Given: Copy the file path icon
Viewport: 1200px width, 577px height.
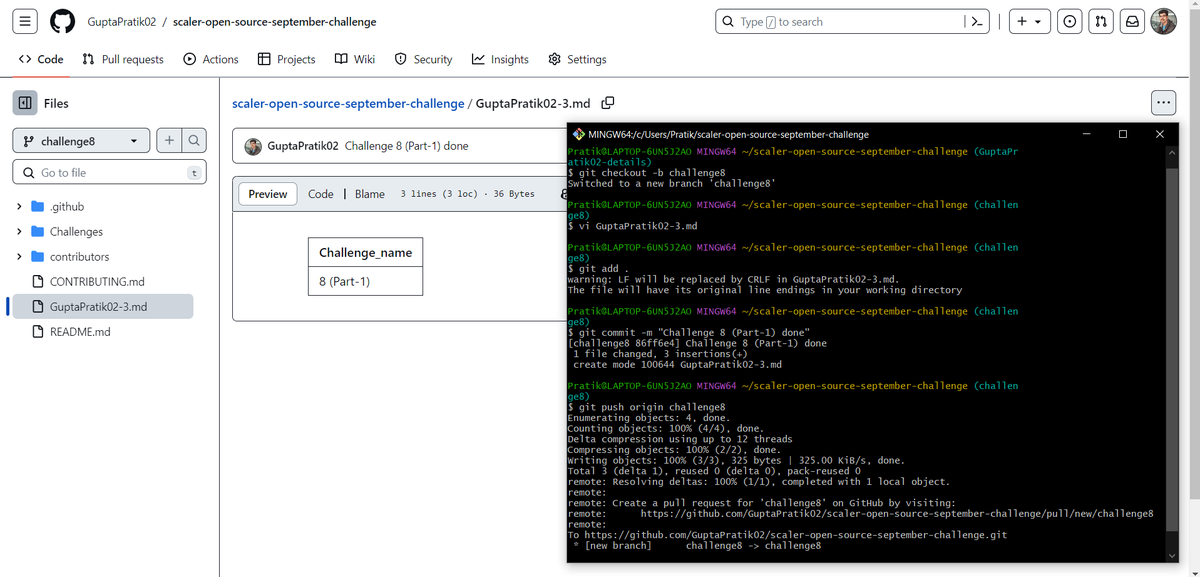Looking at the screenshot, I should tap(607, 103).
